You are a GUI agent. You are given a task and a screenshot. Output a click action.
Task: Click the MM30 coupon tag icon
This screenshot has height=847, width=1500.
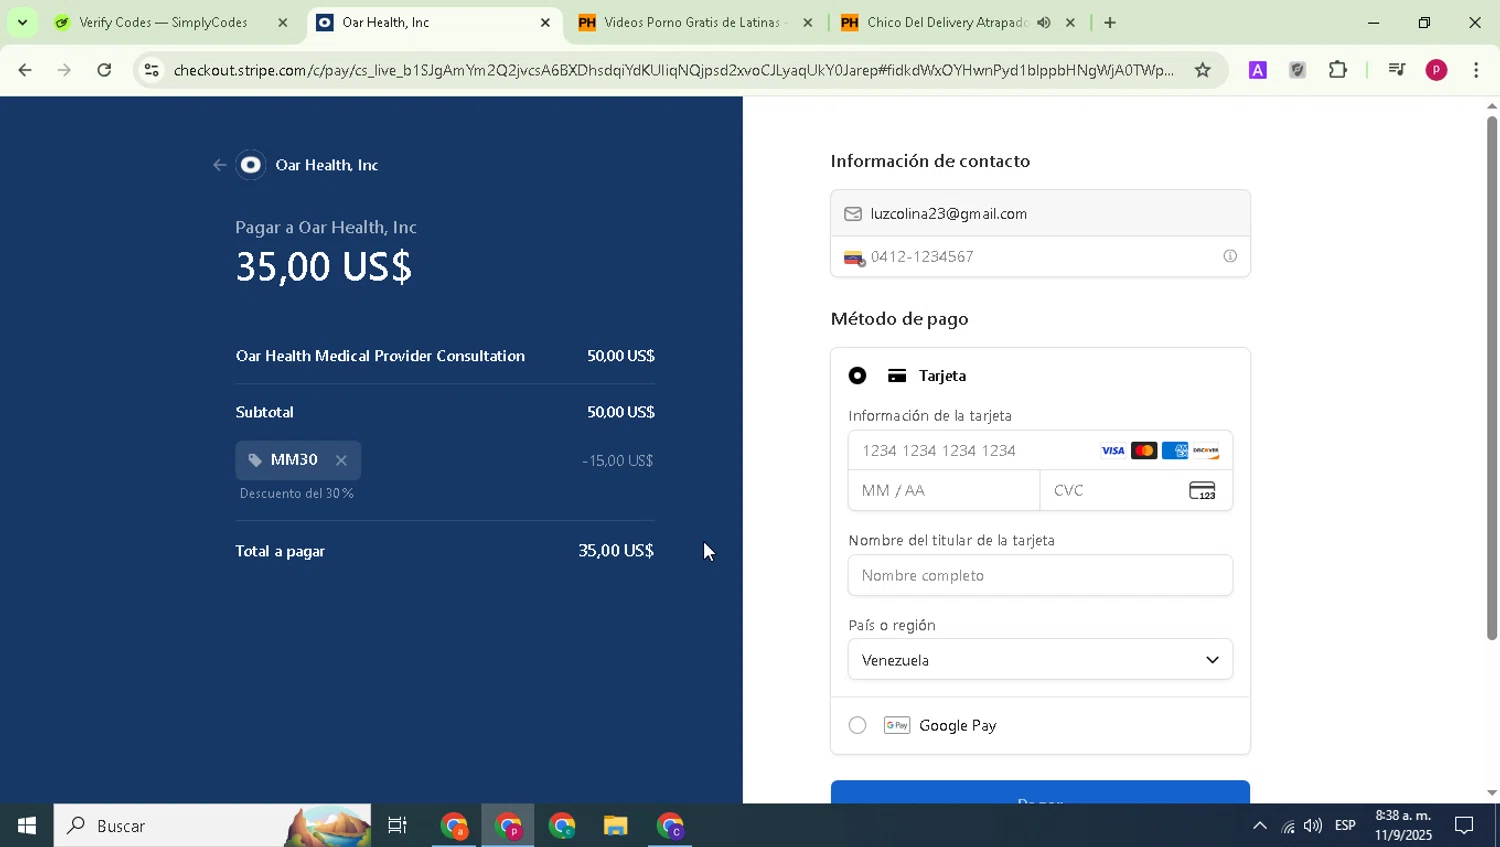click(255, 460)
